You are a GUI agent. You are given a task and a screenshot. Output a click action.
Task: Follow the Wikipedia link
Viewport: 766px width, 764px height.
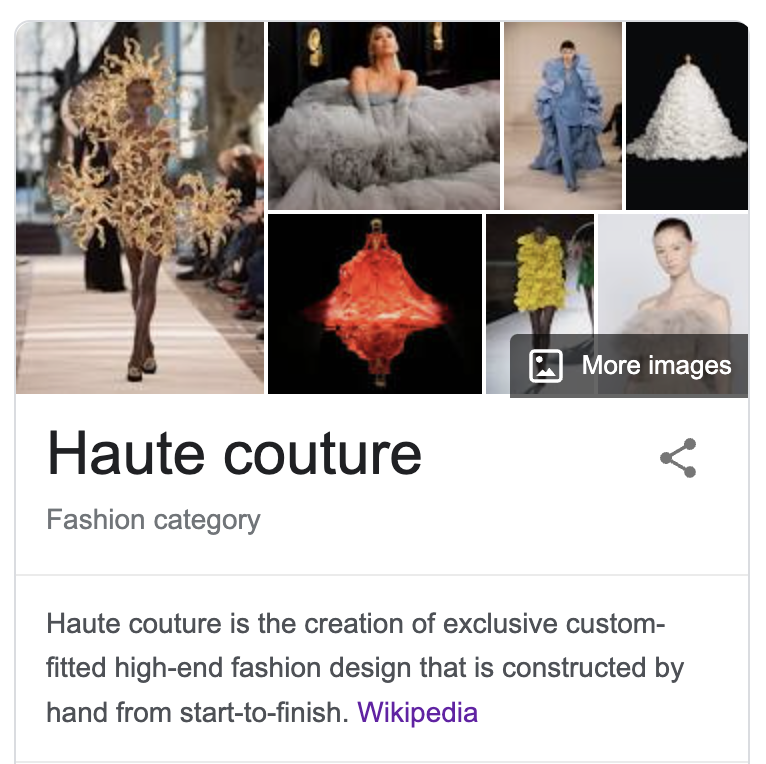[418, 712]
